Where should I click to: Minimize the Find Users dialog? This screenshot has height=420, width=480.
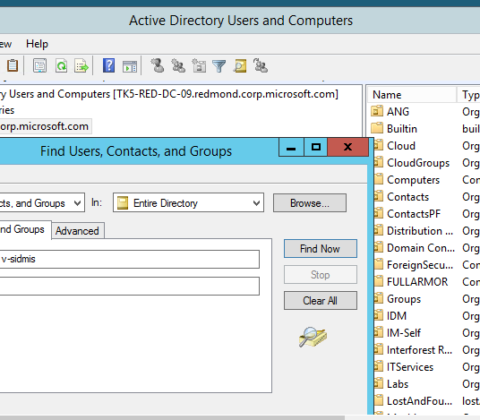point(291,147)
